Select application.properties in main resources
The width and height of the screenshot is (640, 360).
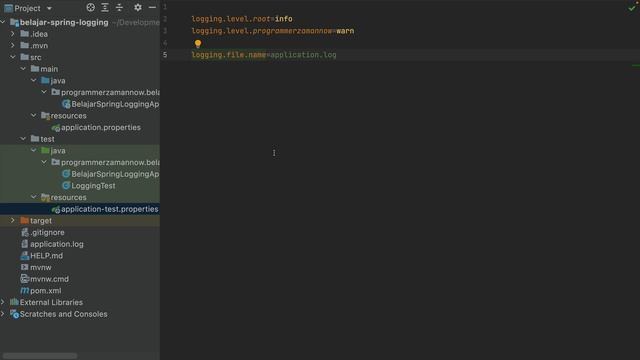pyautogui.click(x=101, y=127)
